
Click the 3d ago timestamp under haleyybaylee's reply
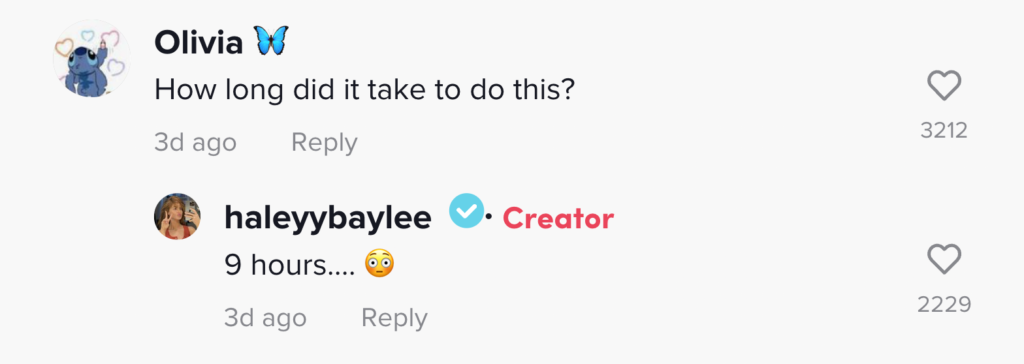coord(265,318)
